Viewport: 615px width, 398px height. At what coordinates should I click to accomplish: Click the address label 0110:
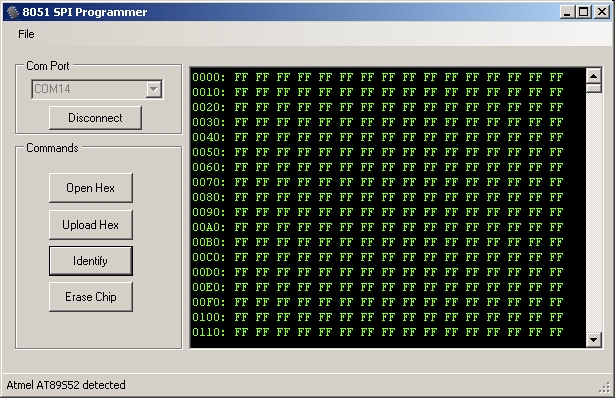click(209, 332)
